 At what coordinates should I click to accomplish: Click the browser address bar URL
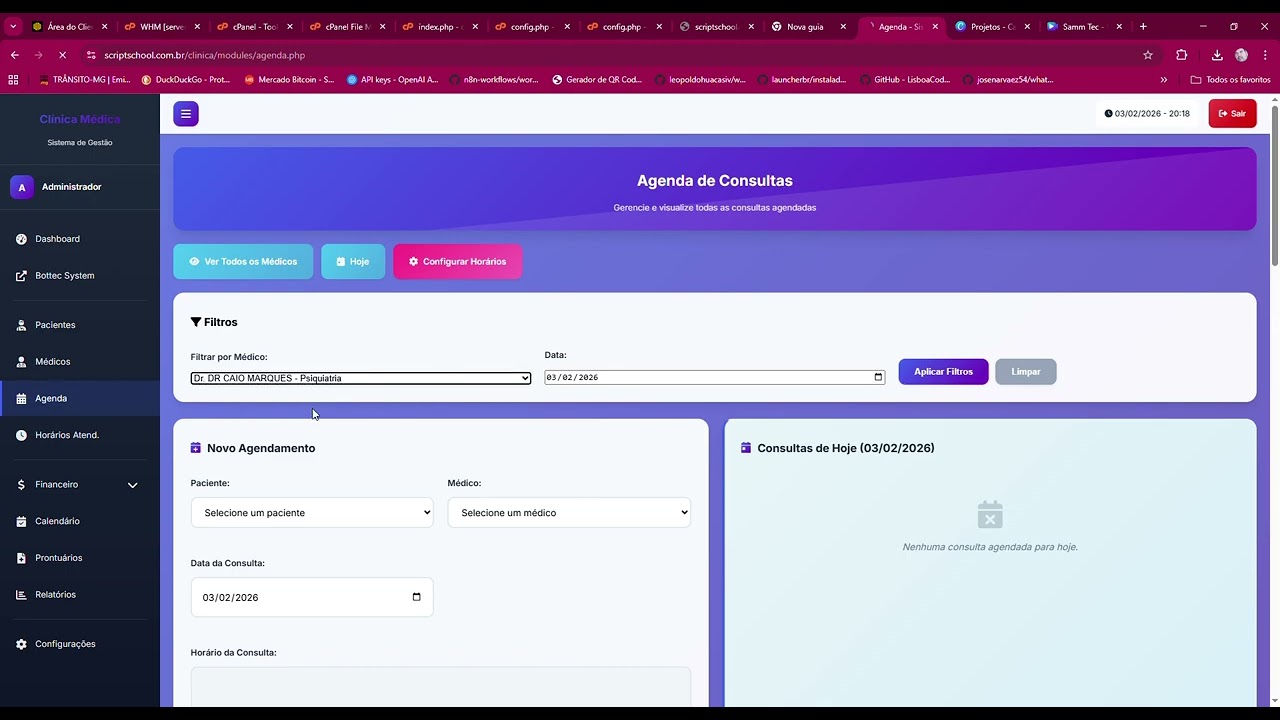click(x=205, y=55)
